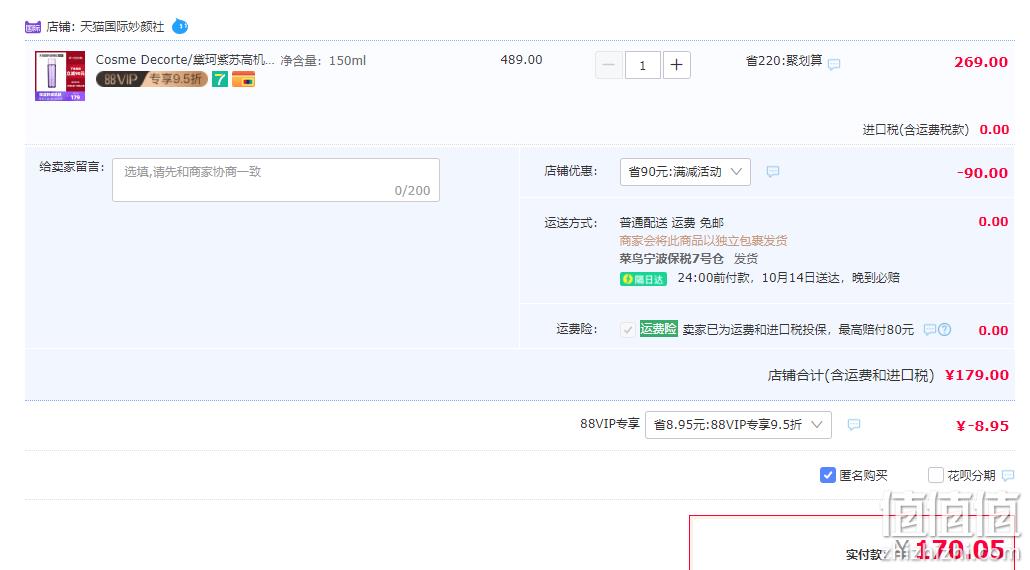The height and width of the screenshot is (570, 1030).
Task: Decrease quantity with the minus button
Action: (x=609, y=65)
